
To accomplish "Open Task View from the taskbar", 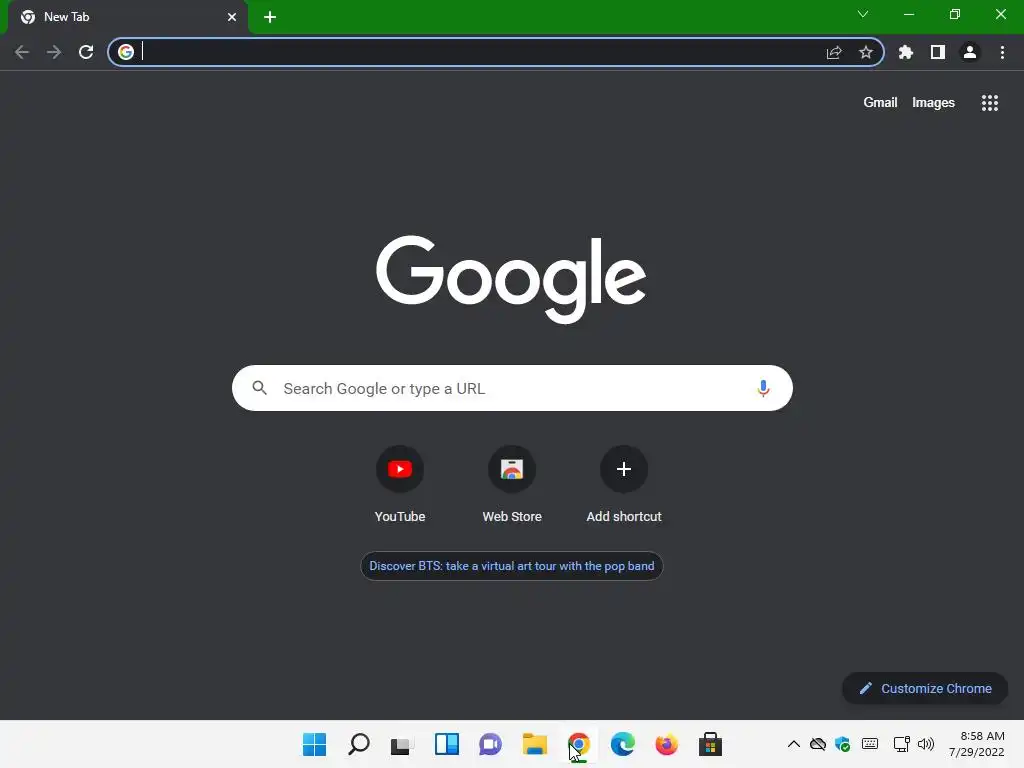I will tap(402, 744).
